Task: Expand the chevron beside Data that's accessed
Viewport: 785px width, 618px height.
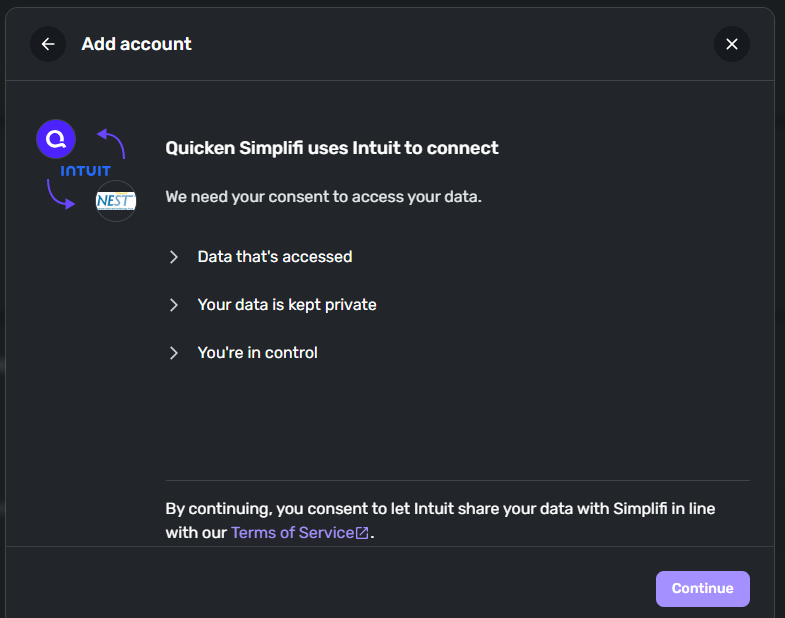Action: 174,257
